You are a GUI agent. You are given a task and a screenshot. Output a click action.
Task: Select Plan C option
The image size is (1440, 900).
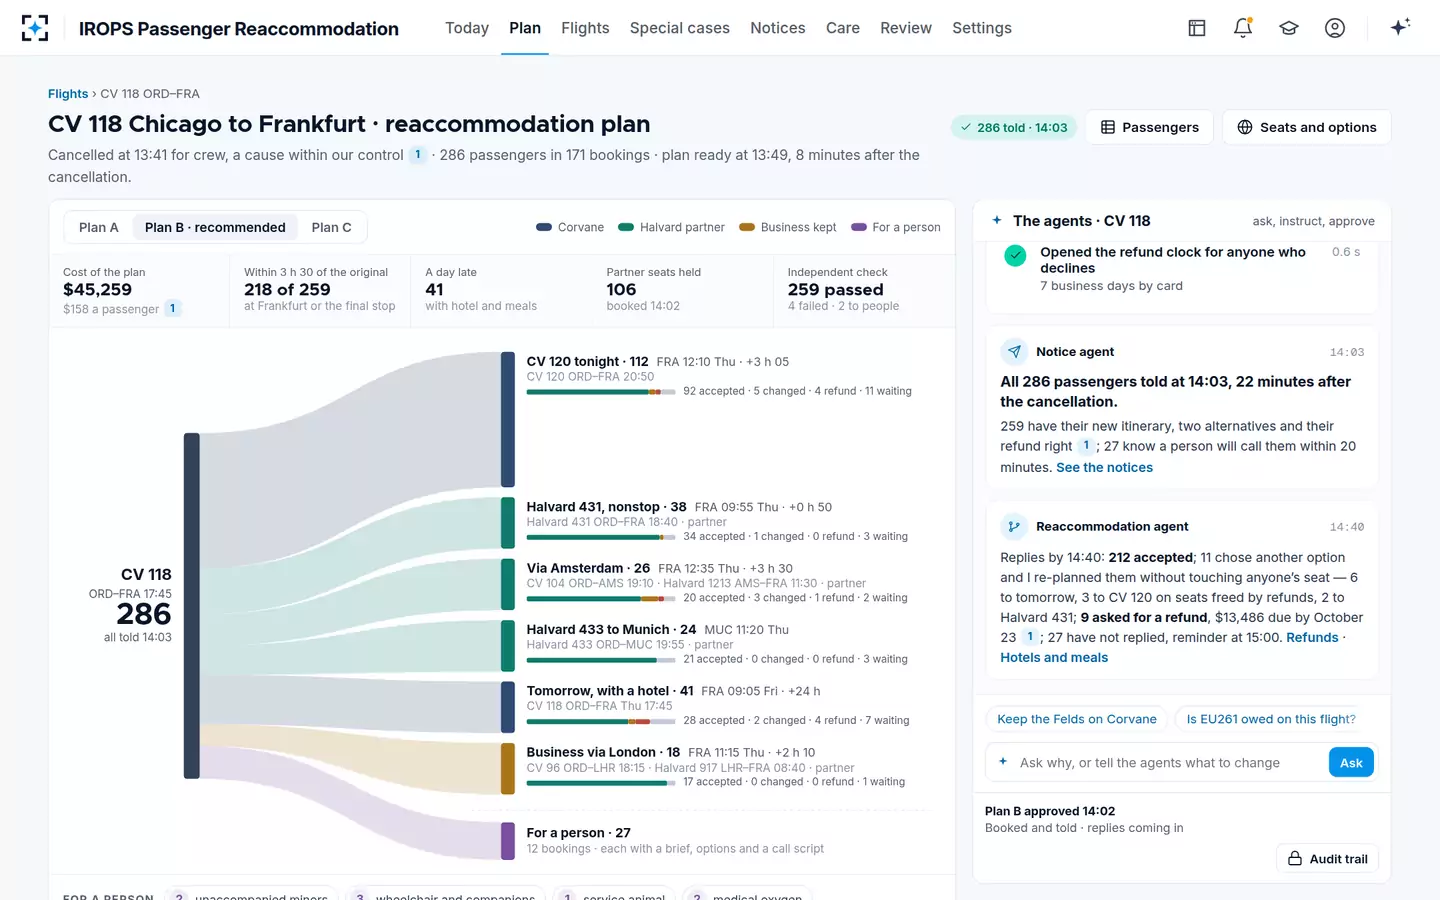click(331, 227)
